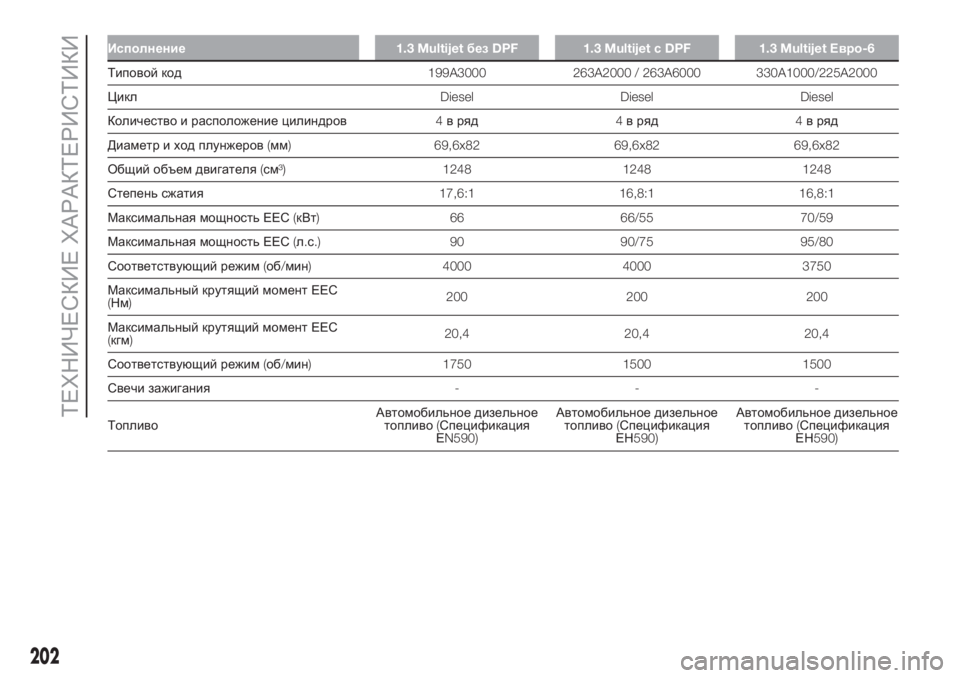Select the '1.3 Multijet без DPF' column header
The width and height of the screenshot is (960, 678).
[x=457, y=48]
